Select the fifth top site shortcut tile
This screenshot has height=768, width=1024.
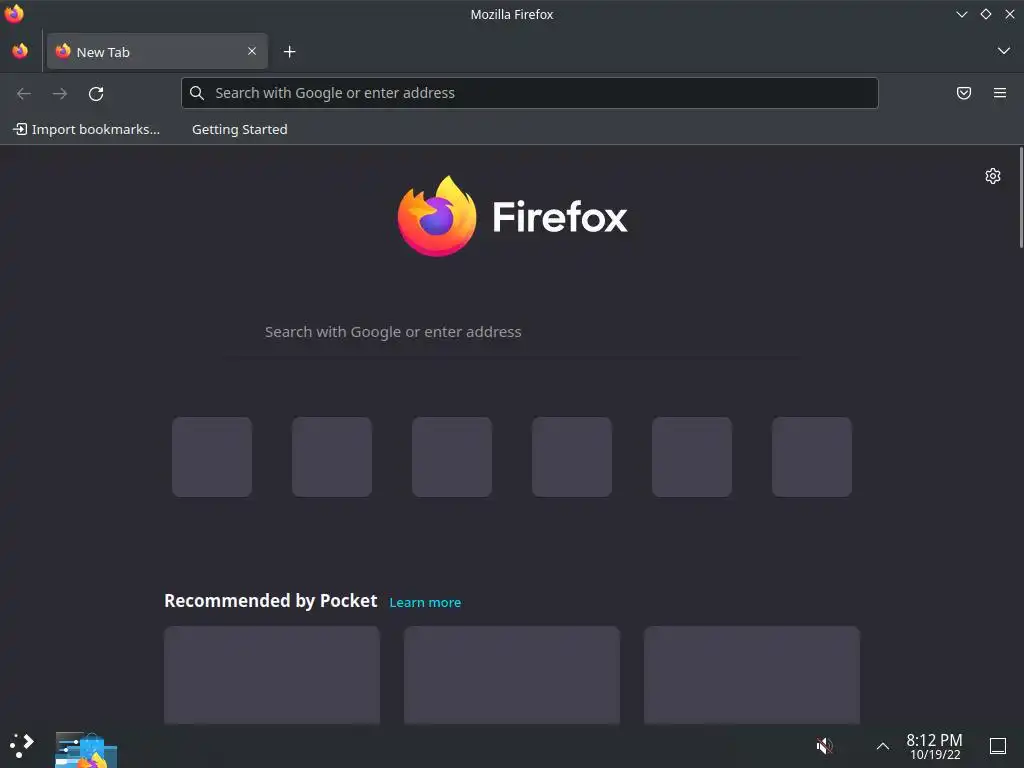click(692, 457)
